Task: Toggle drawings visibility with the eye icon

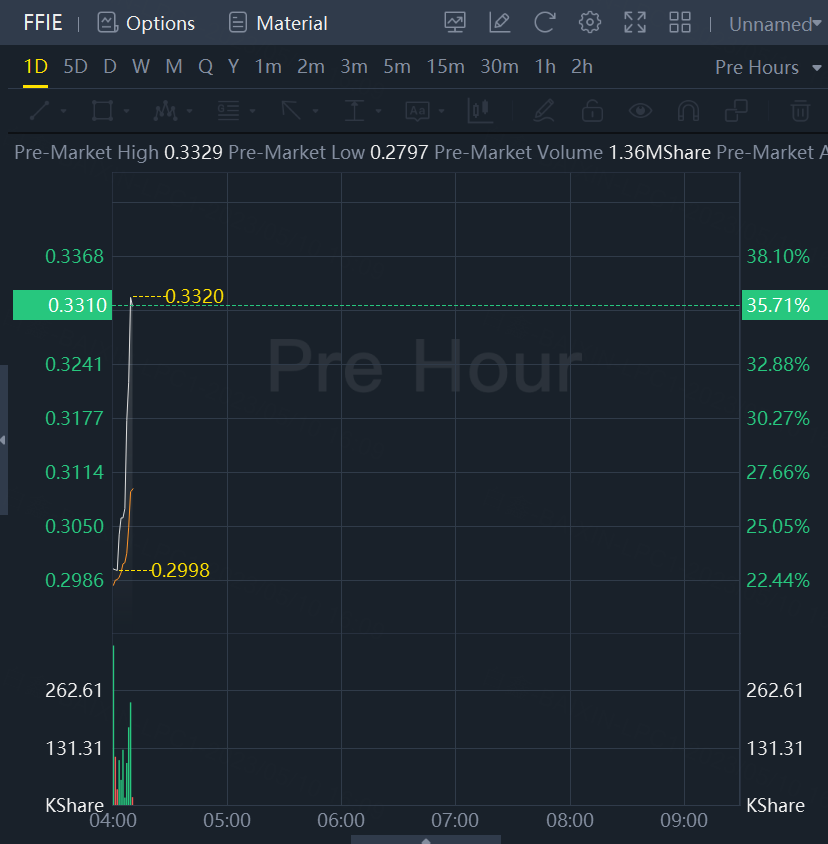Action: (640, 110)
